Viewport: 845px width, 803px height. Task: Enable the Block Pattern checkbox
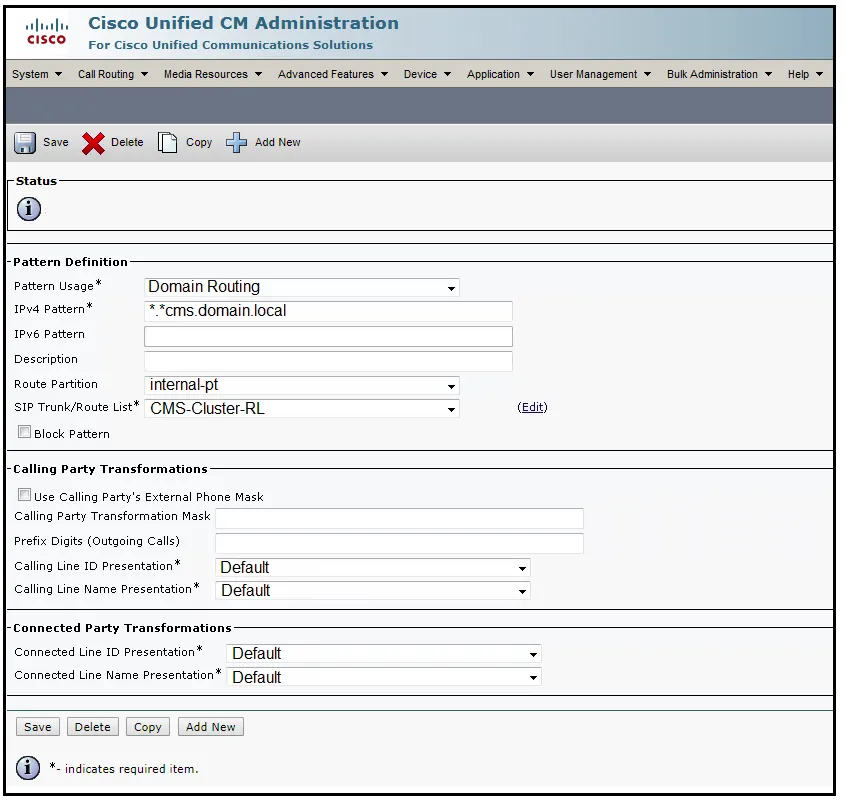[24, 432]
